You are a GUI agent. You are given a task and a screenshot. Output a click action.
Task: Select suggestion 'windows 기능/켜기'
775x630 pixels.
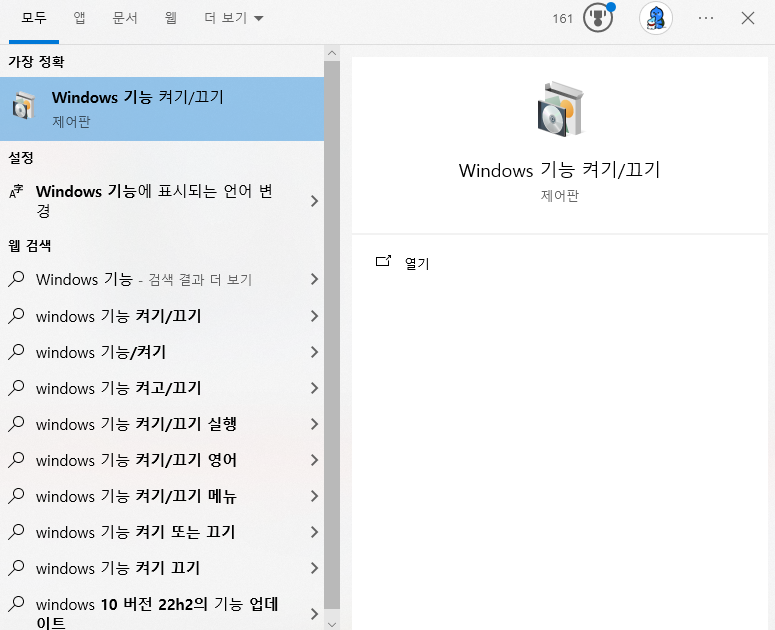(x=162, y=352)
